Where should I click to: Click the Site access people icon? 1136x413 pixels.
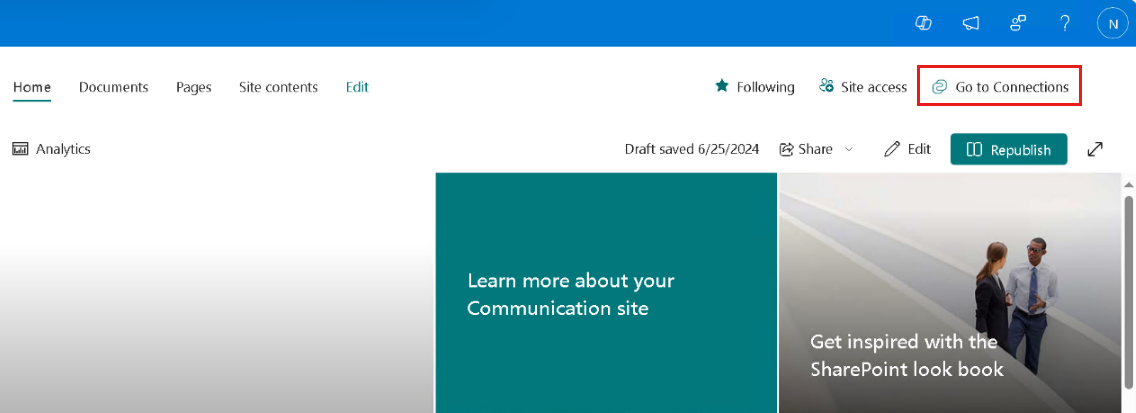click(826, 86)
